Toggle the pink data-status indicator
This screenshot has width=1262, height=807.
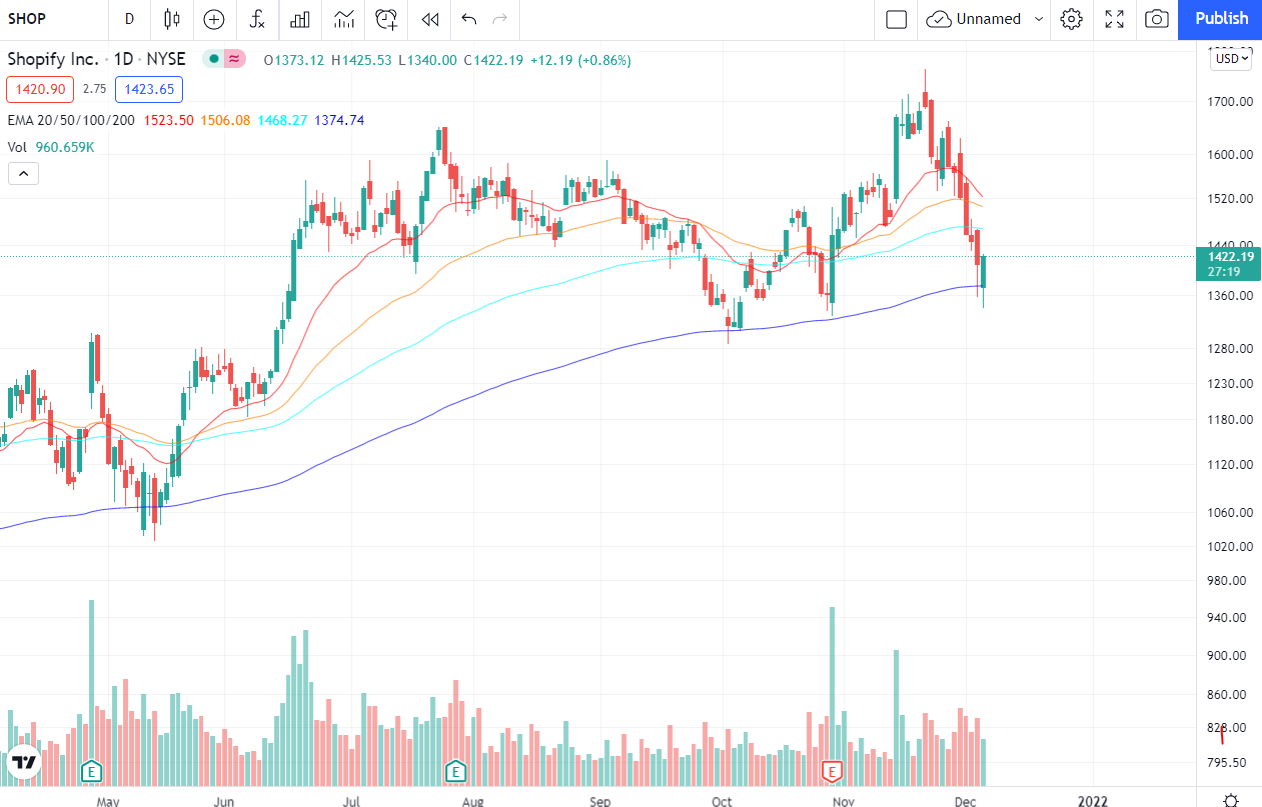click(235, 59)
